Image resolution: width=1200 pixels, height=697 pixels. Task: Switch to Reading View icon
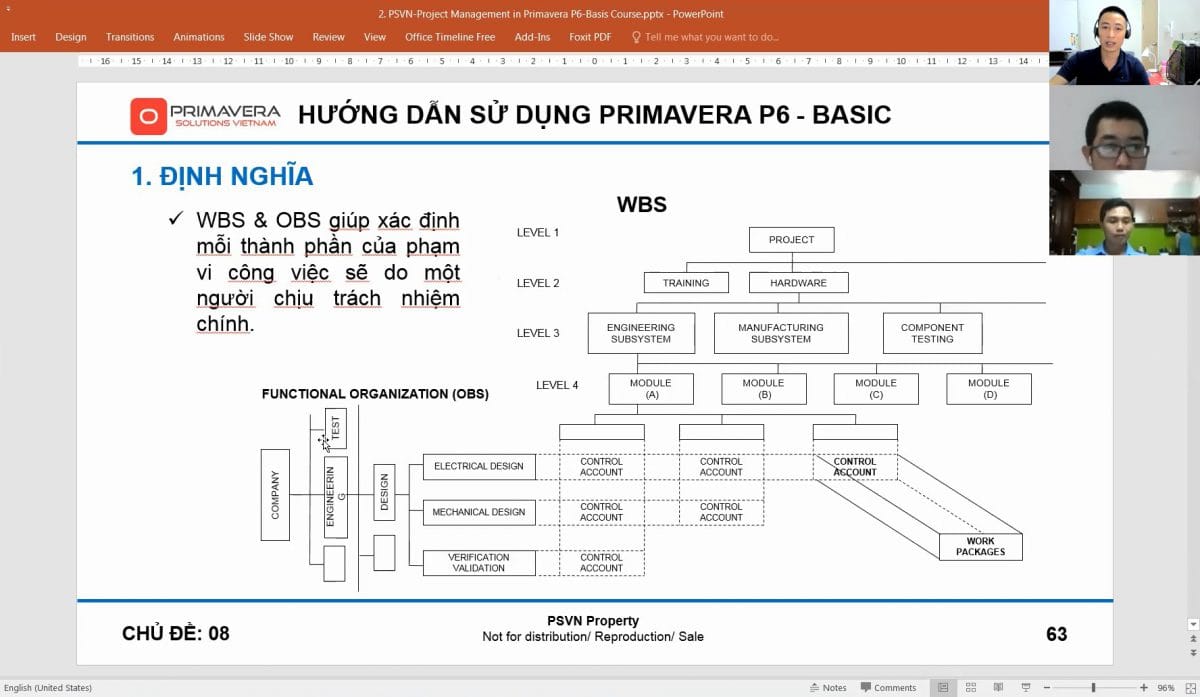(998, 688)
